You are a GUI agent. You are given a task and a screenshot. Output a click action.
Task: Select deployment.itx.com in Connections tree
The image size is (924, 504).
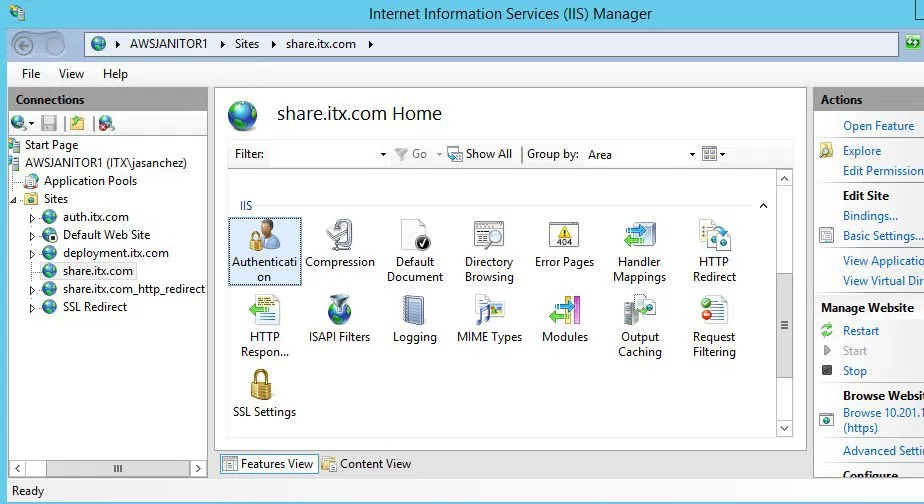115,253
